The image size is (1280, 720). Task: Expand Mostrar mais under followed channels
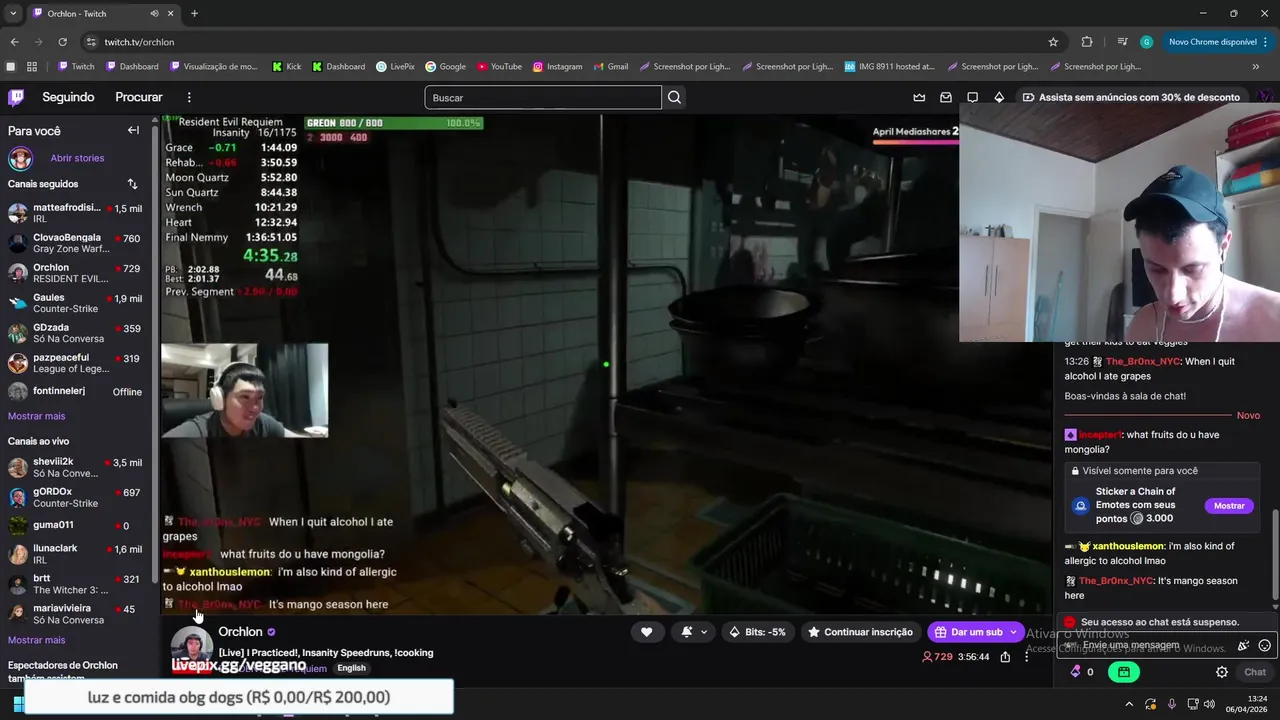pos(36,416)
